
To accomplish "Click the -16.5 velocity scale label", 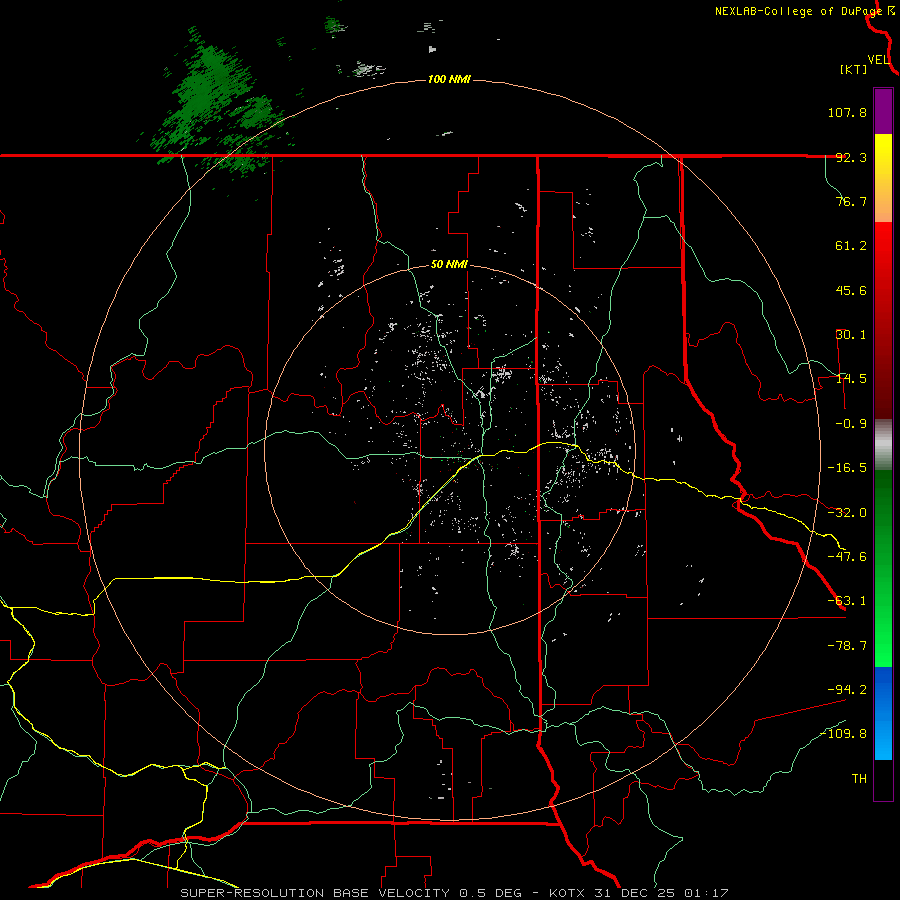I will (847, 468).
